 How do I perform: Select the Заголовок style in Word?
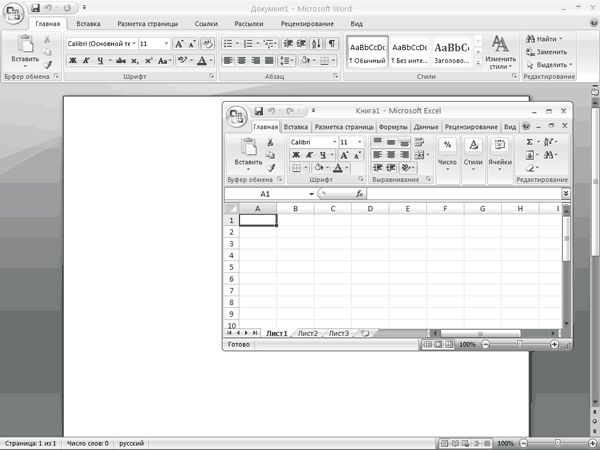click(x=452, y=52)
